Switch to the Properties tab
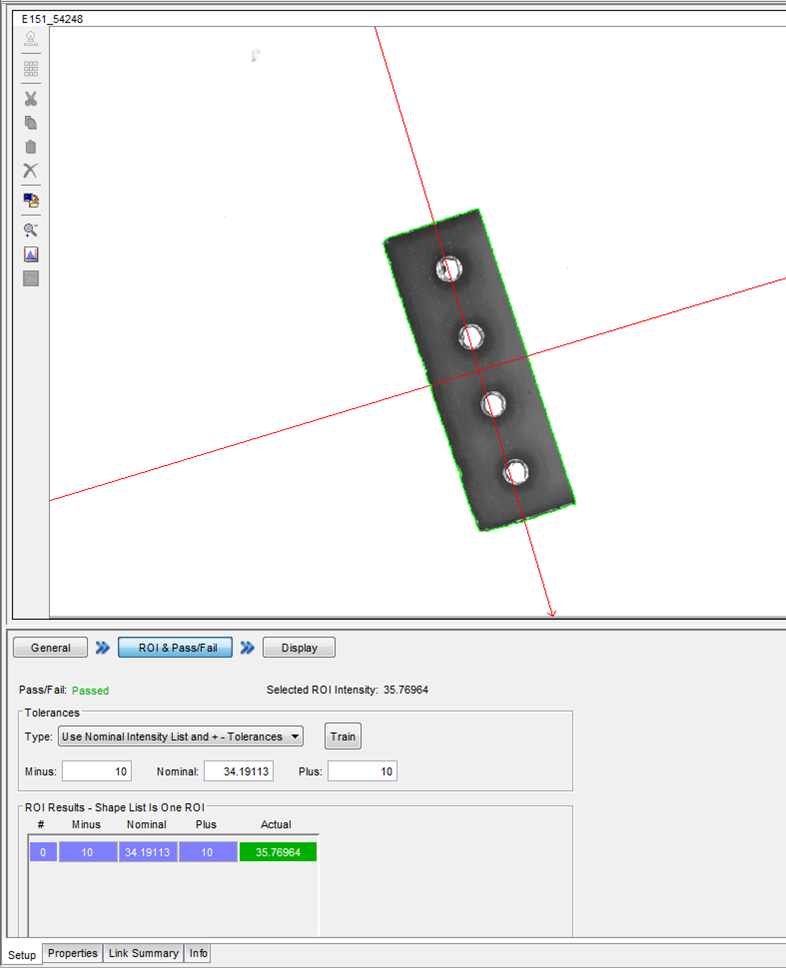 click(73, 953)
